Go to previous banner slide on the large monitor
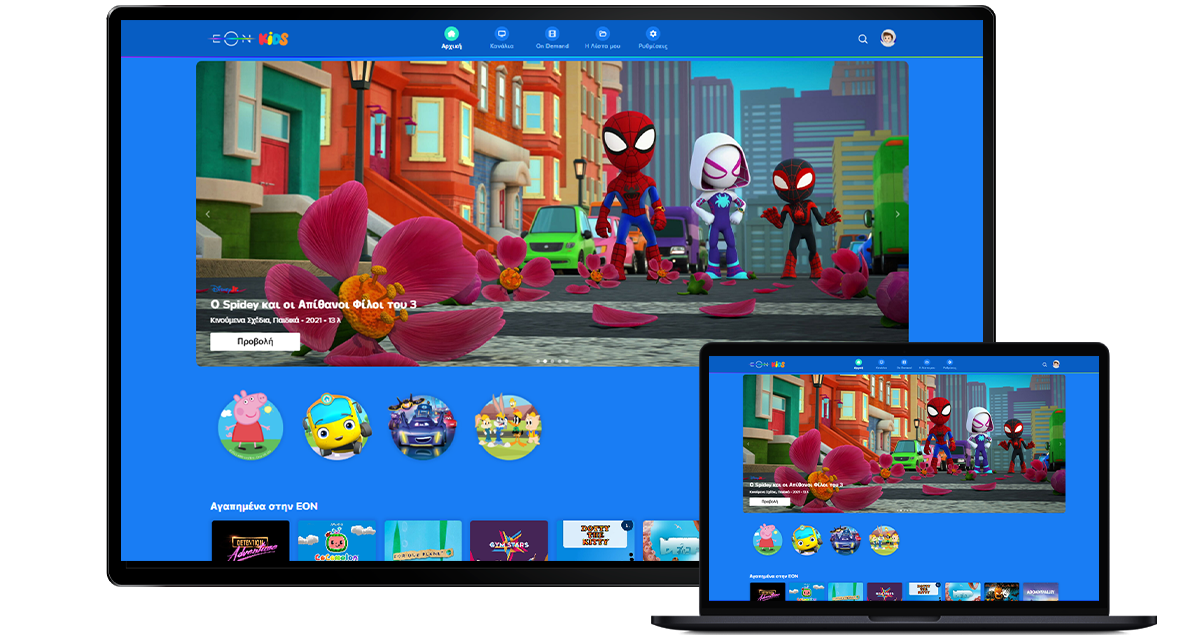Screen dimensions: 1200x635 tap(208, 214)
